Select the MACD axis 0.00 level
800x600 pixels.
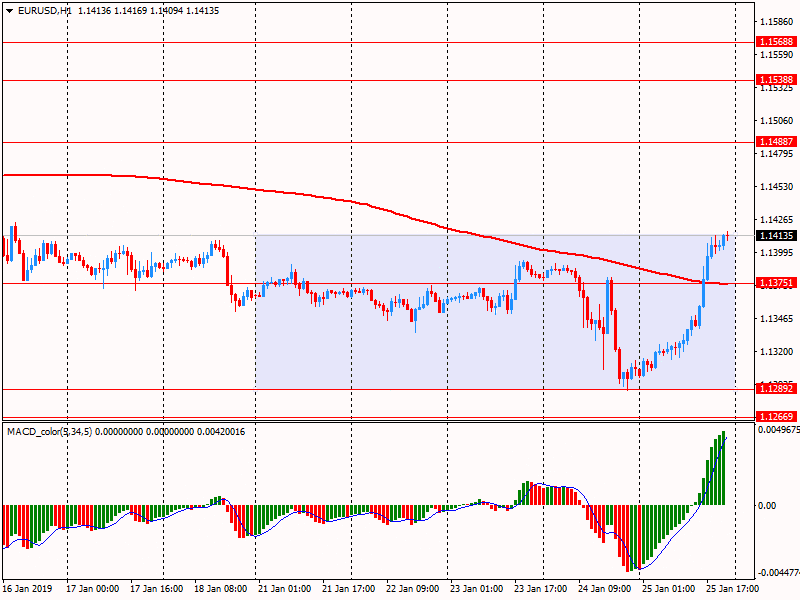[x=767, y=506]
